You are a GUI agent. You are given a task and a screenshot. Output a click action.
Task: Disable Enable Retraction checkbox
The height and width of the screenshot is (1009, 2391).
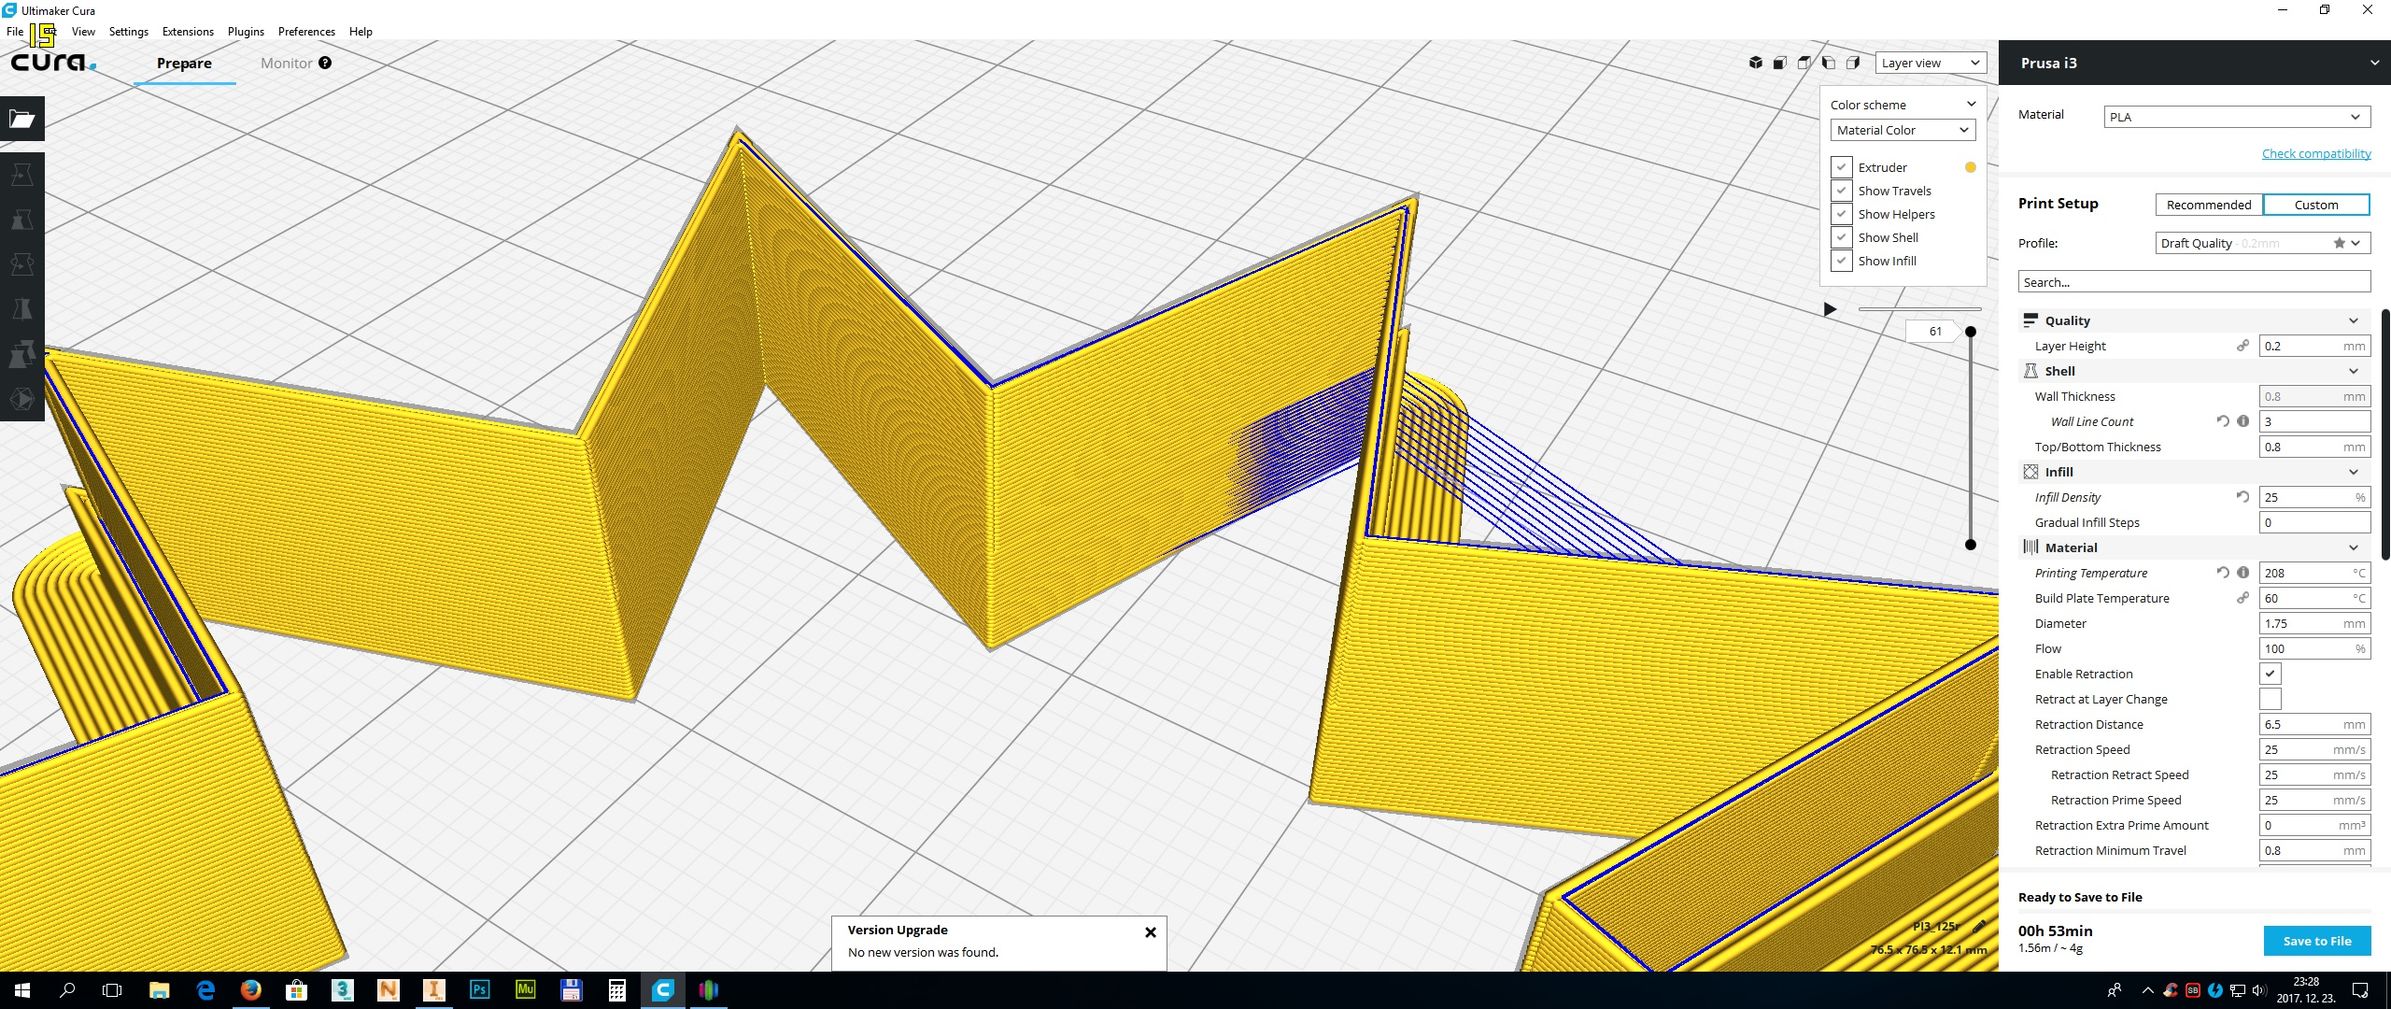pos(2270,674)
